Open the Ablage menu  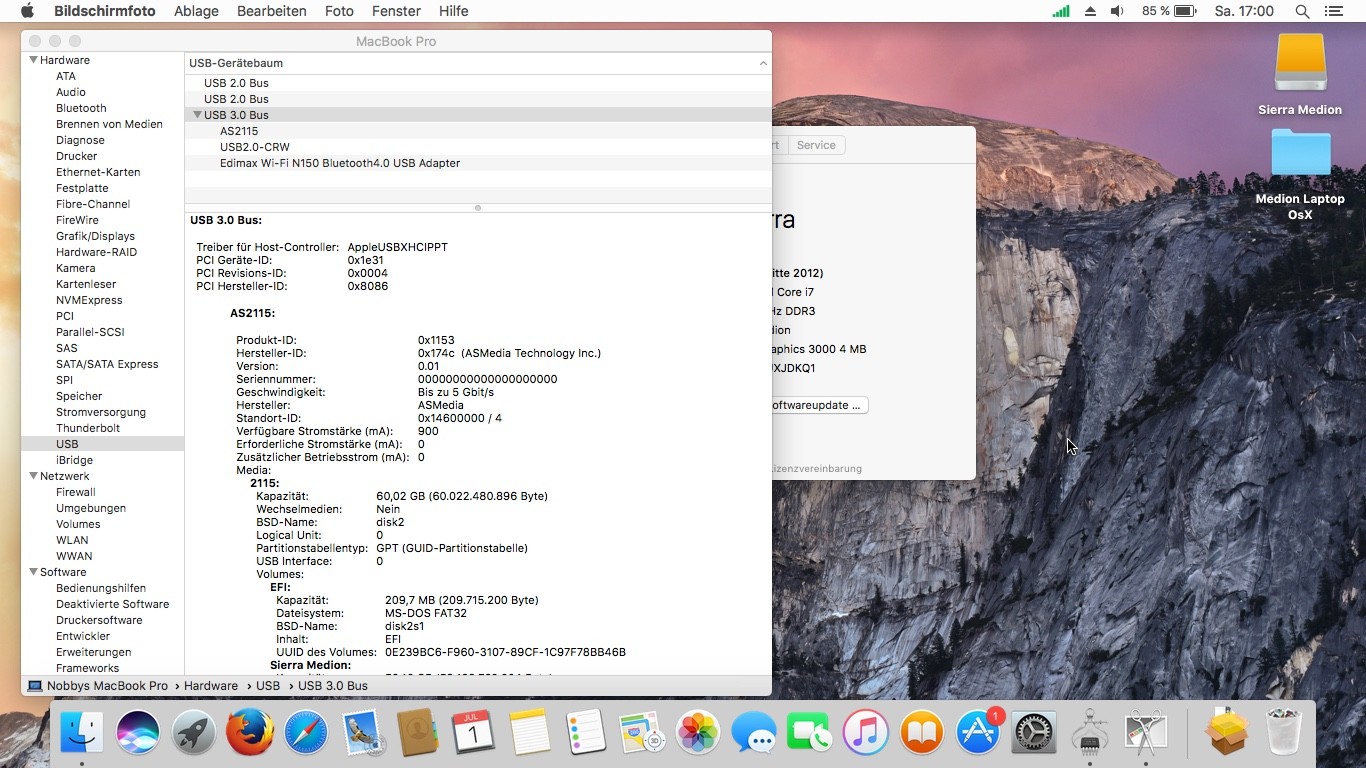pos(196,11)
